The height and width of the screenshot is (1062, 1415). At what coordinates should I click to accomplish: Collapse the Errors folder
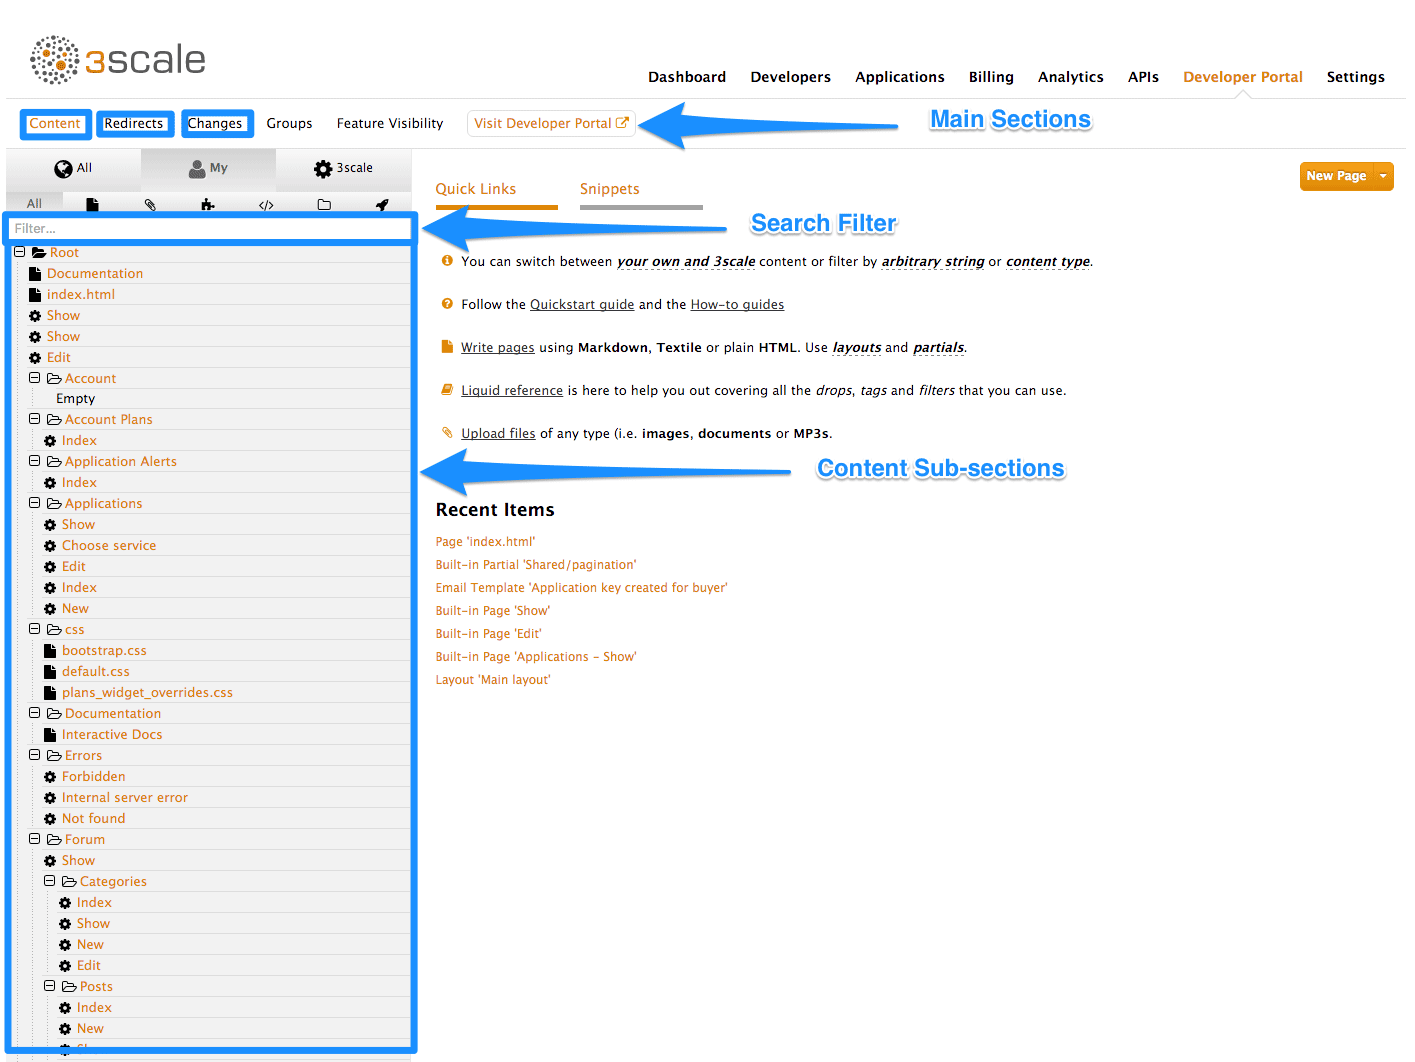[34, 755]
